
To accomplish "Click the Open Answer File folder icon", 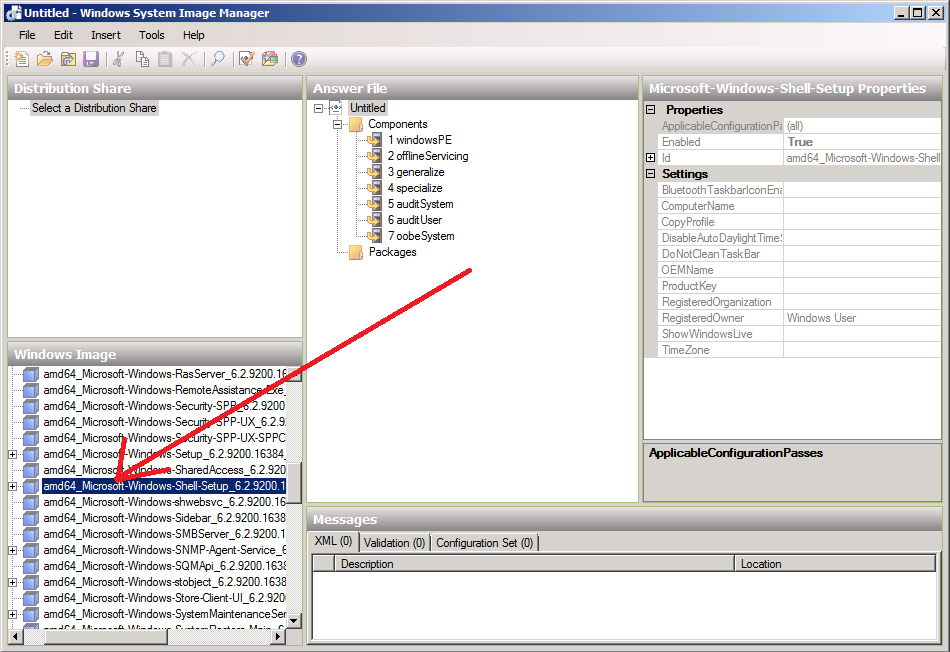I will [x=45, y=59].
